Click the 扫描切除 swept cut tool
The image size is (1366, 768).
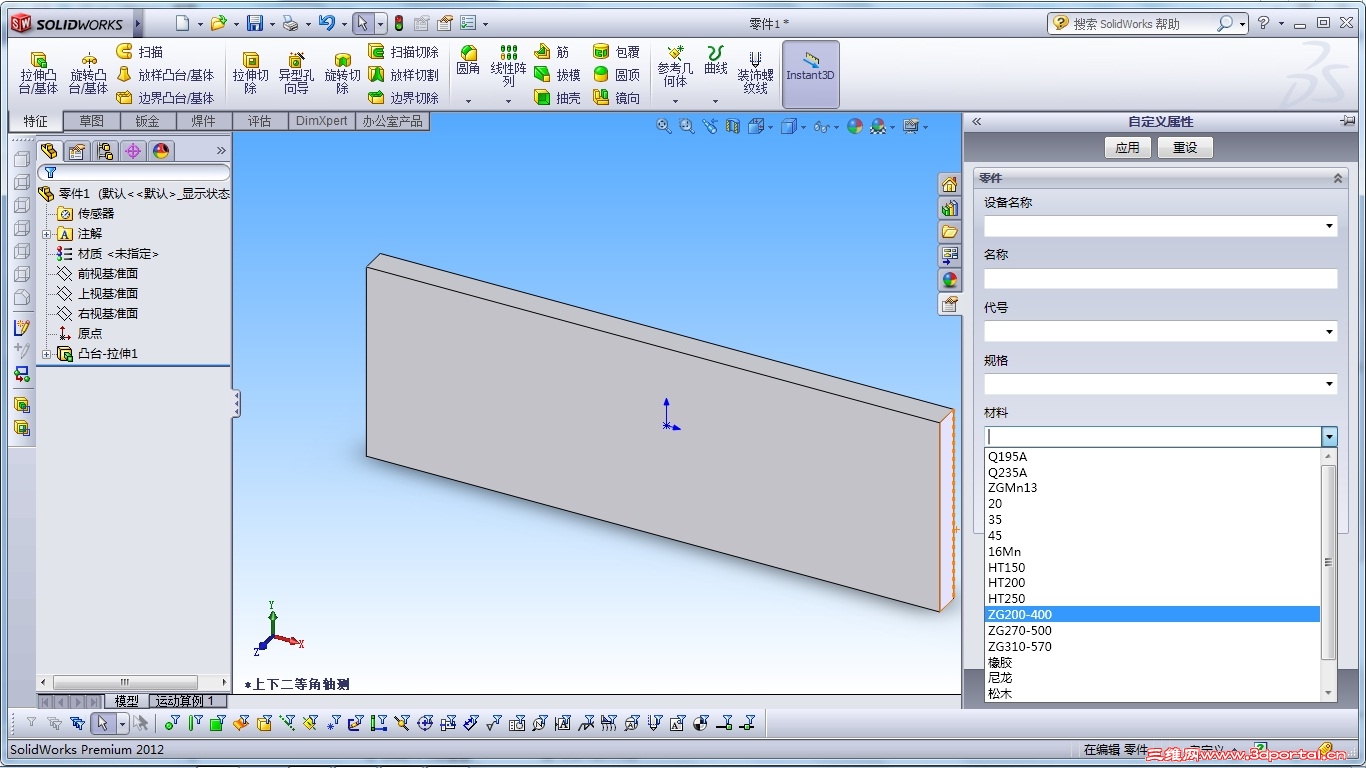tap(403, 52)
